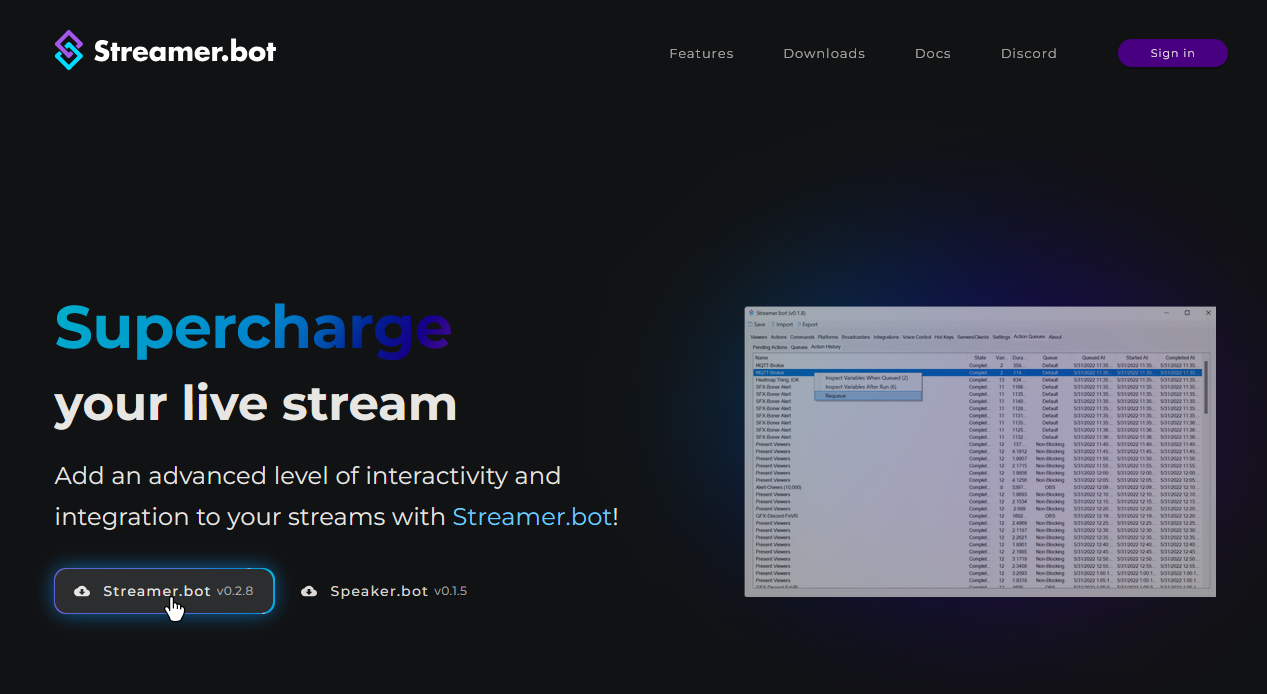Click the "your live stream" heading text

(x=256, y=403)
